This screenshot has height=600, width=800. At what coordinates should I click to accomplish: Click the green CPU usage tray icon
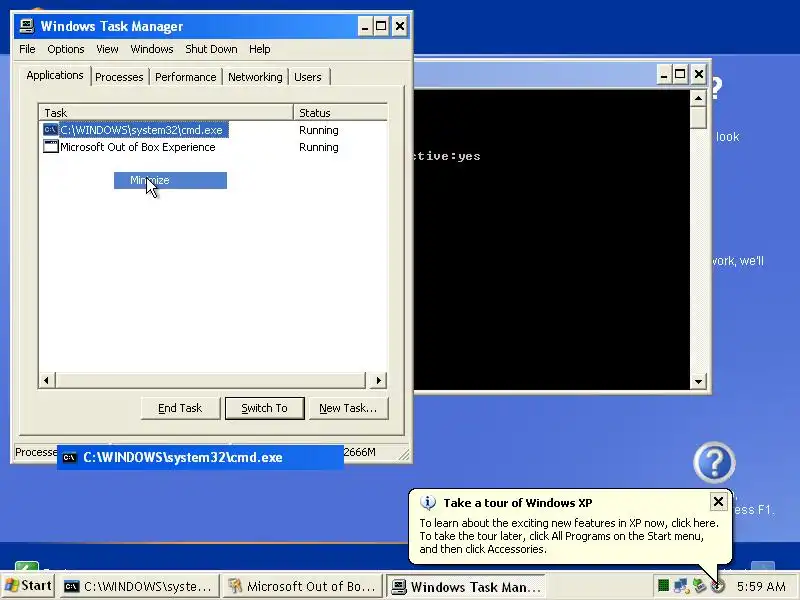pyautogui.click(x=663, y=586)
